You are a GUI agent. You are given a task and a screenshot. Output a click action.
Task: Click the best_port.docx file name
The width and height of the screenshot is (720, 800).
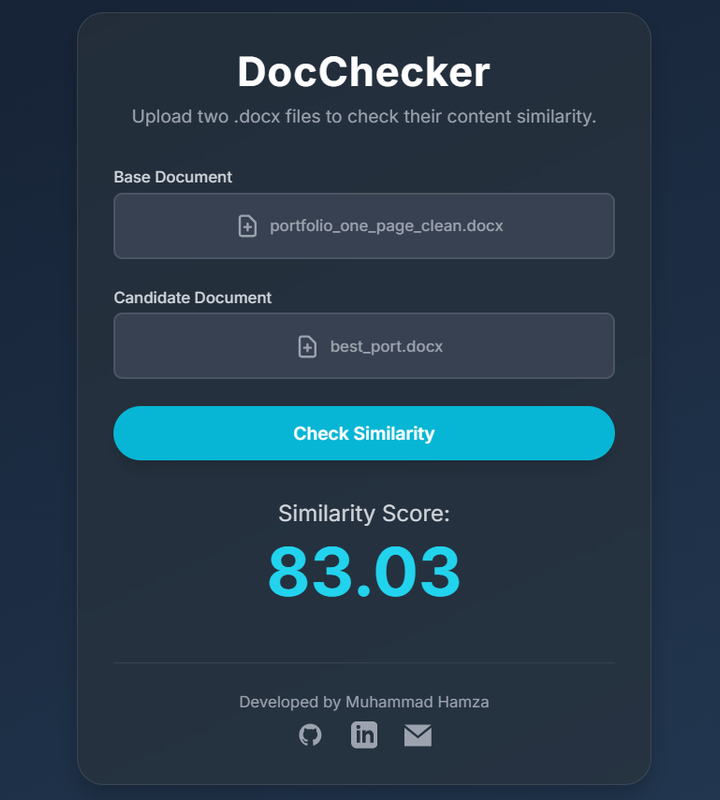[386, 346]
